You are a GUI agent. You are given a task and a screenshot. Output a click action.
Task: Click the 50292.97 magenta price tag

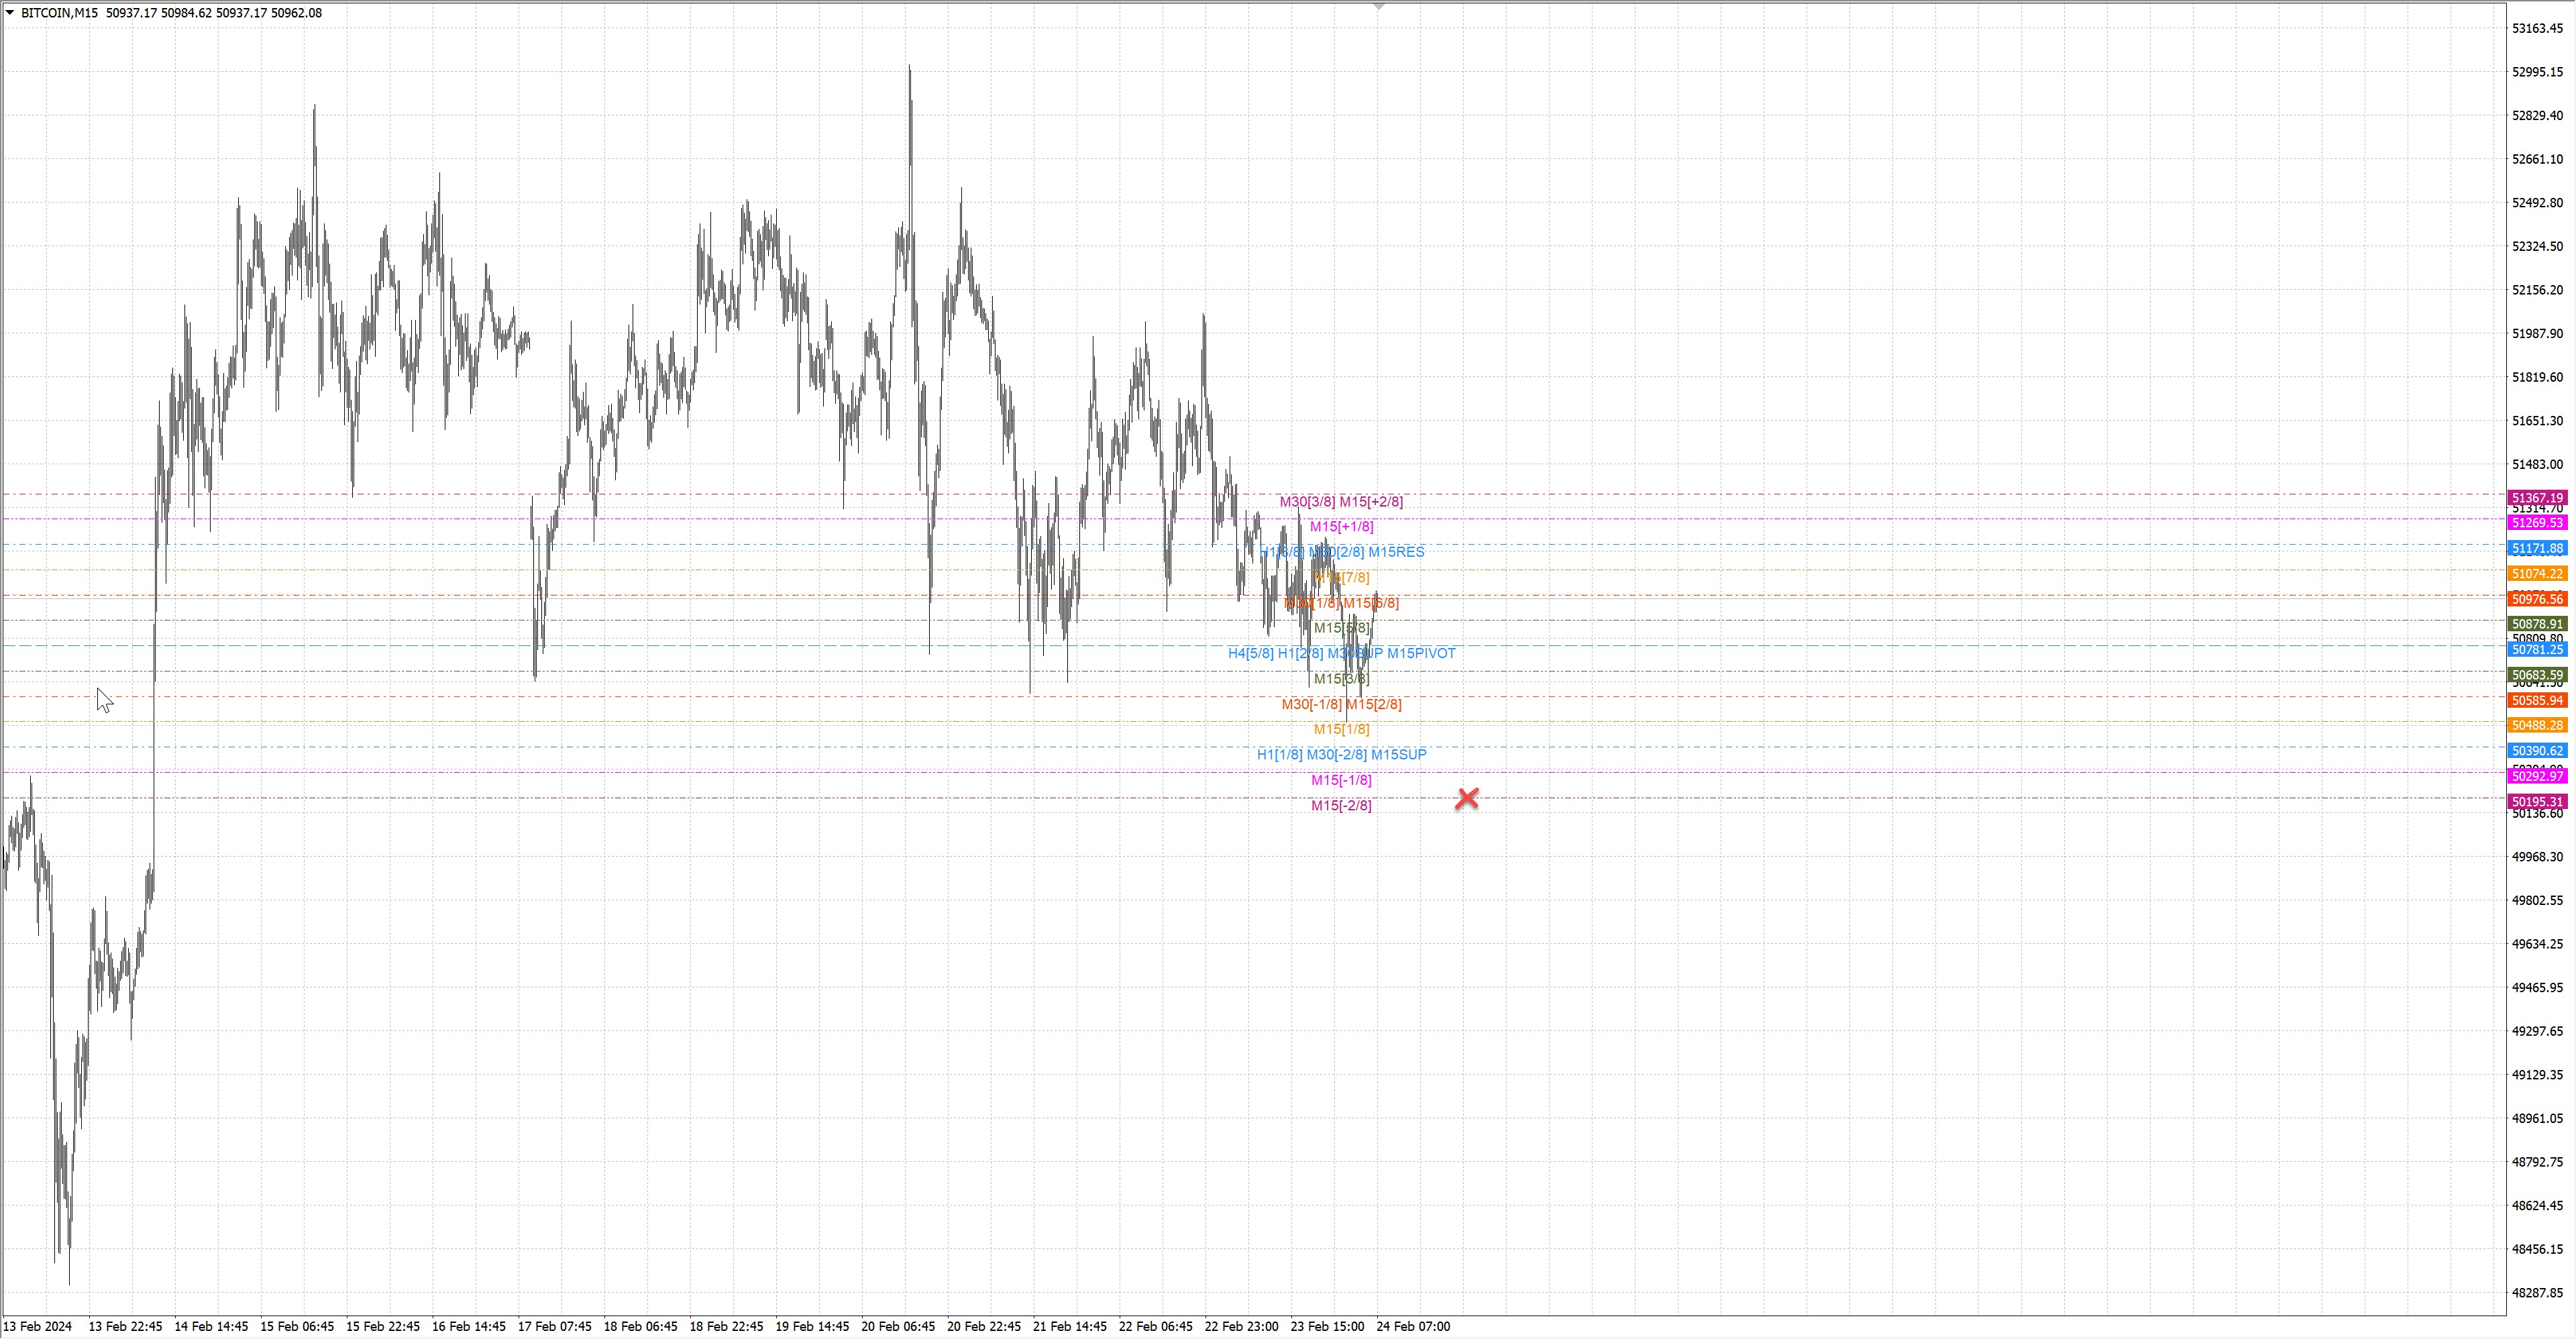pos(2537,776)
